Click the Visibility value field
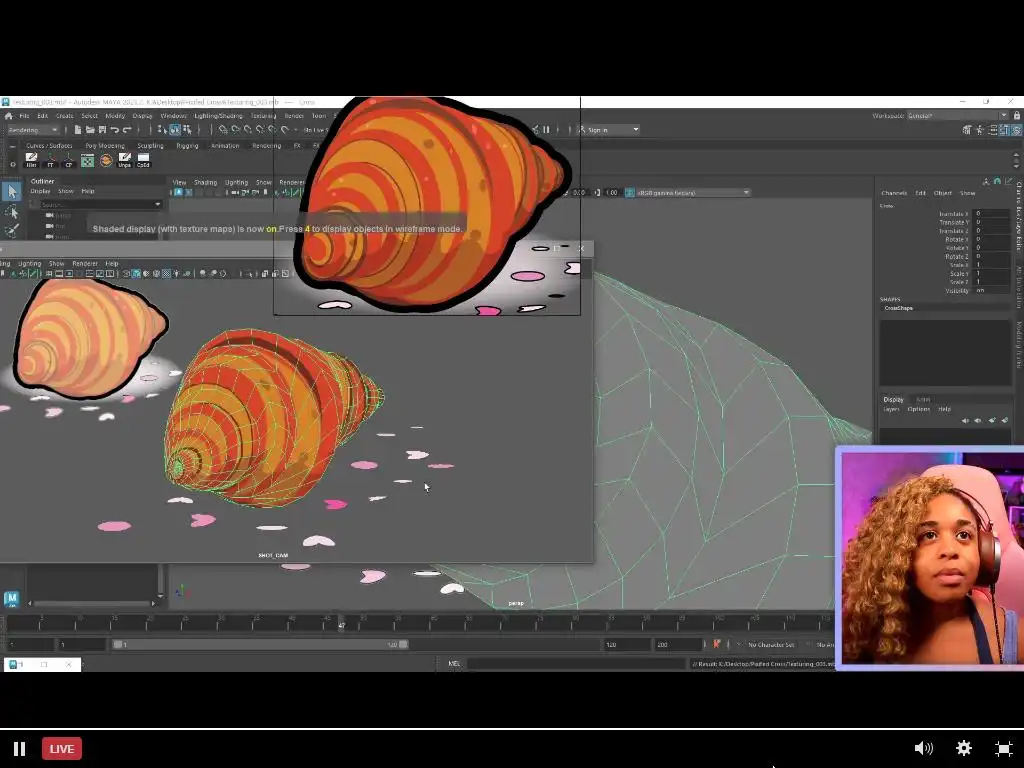1024x768 pixels. [x=991, y=290]
